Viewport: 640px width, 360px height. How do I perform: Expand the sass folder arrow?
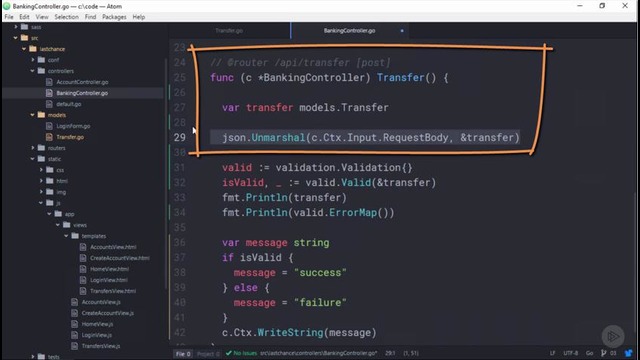click(x=16, y=27)
